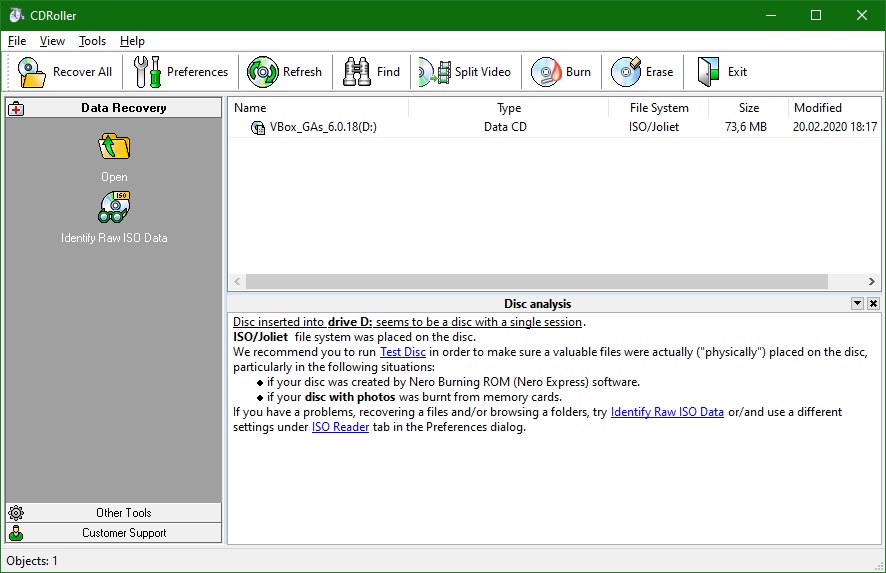Open the Tools menu
This screenshot has width=886, height=573.
tap(92, 41)
